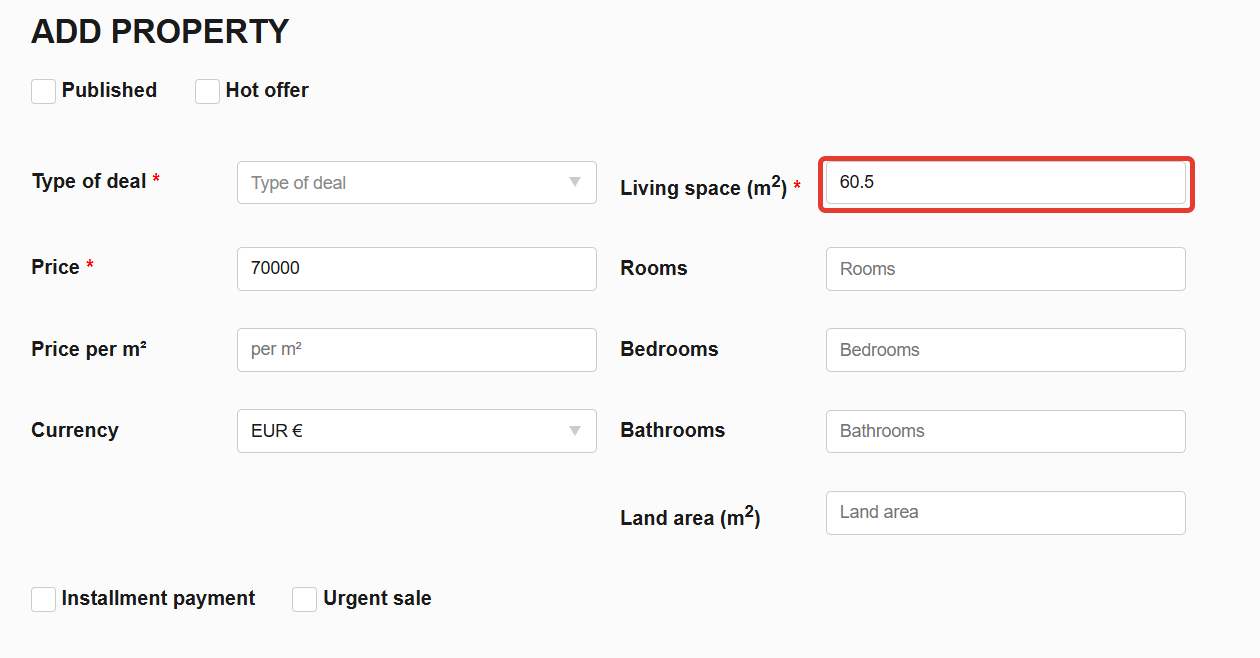Focus the Bathrooms input field

(x=1006, y=431)
